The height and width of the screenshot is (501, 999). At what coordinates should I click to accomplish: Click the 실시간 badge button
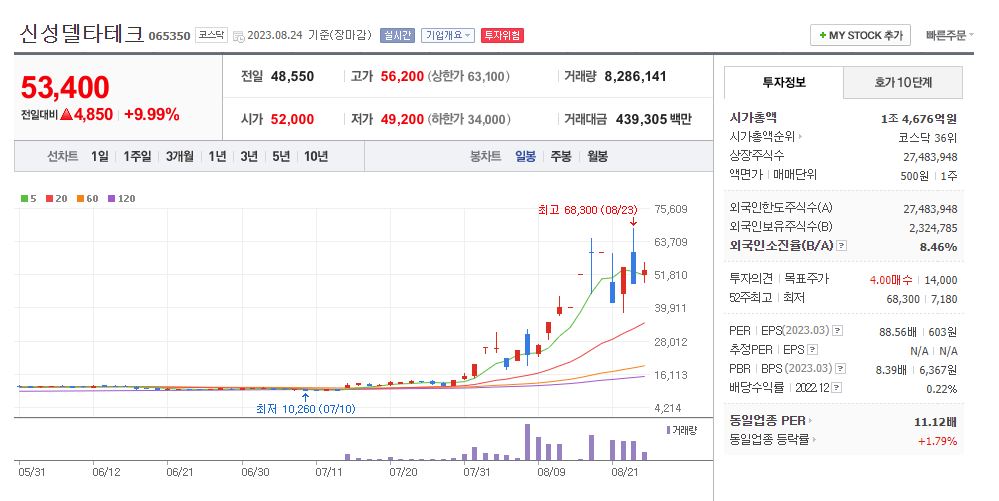click(397, 36)
